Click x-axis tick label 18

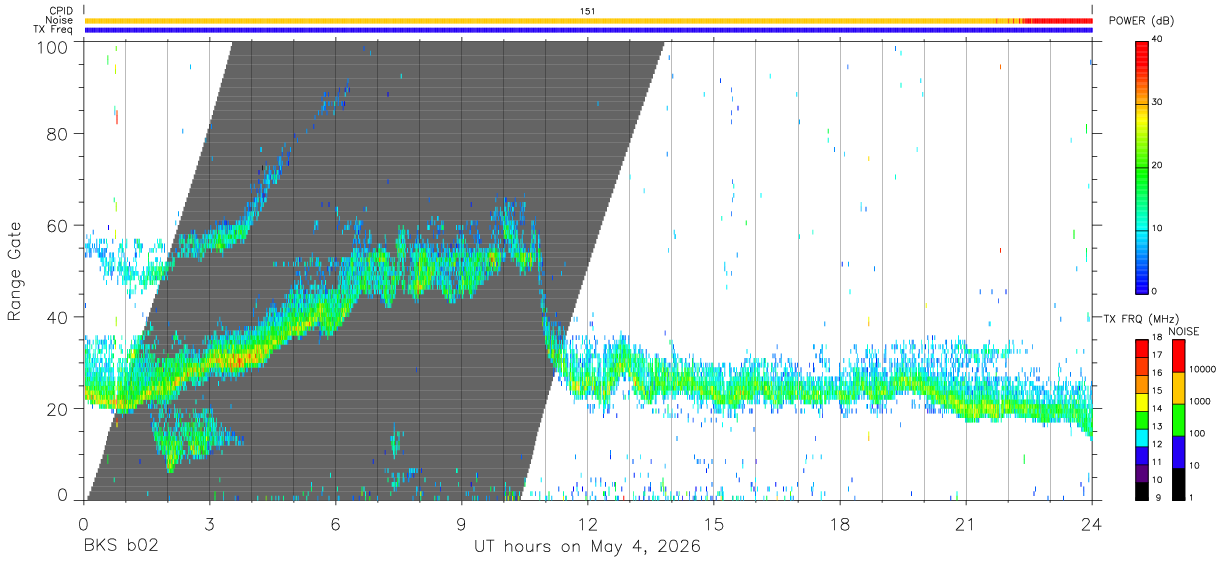pos(840,524)
